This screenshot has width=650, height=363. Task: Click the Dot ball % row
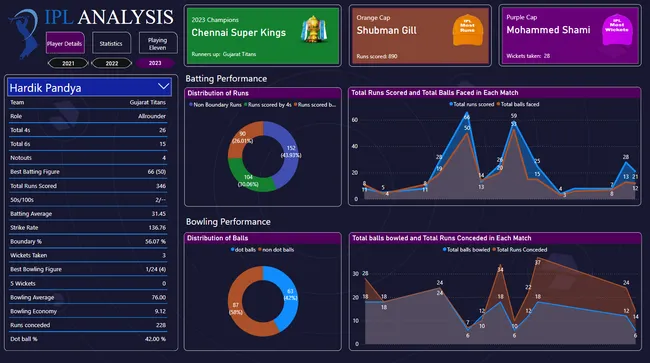coord(88,339)
